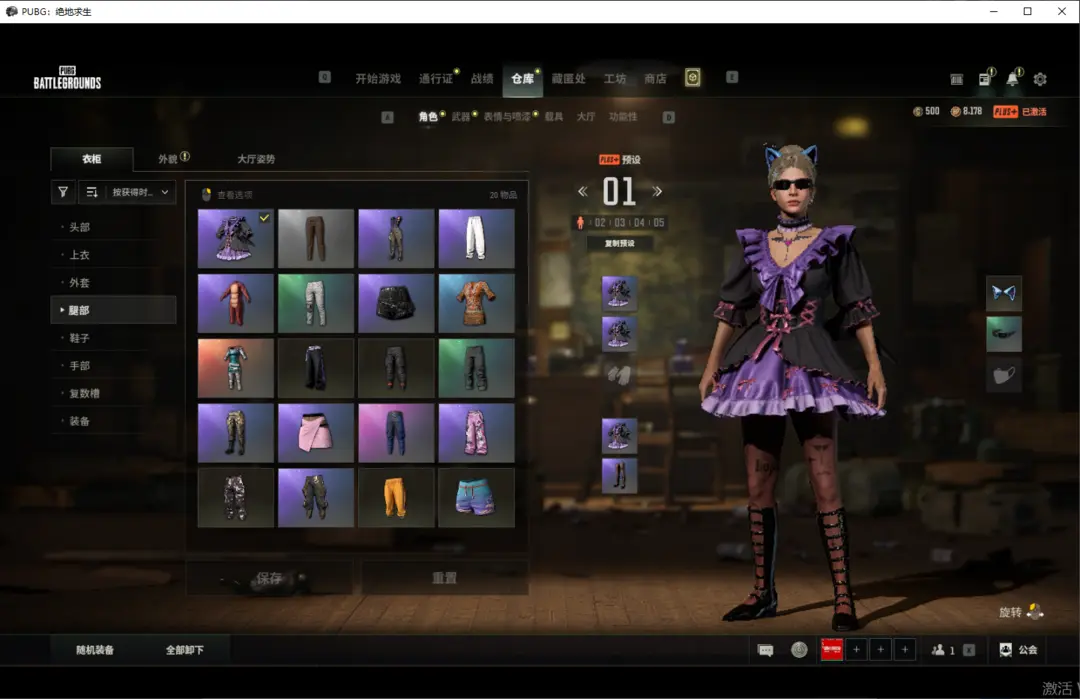Select the pink skirt item
This screenshot has width=1080, height=699.
(x=315, y=432)
